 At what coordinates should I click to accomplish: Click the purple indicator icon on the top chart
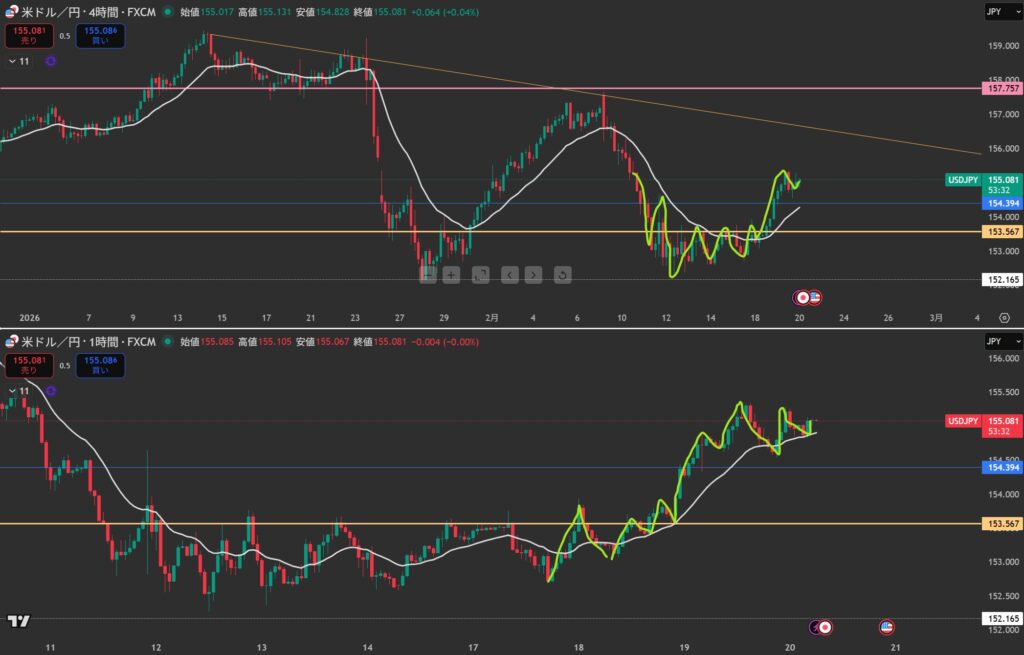pos(51,61)
